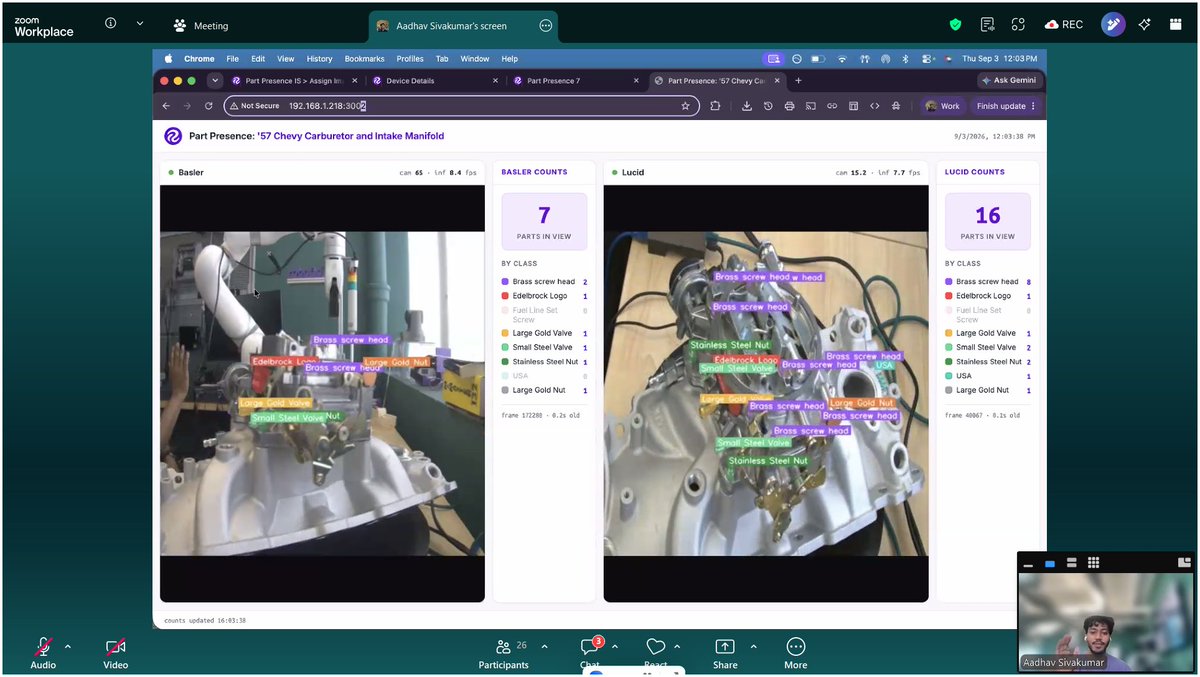Select the grid thumbnail view icon
This screenshot has height=677, width=1200.
point(1093,563)
